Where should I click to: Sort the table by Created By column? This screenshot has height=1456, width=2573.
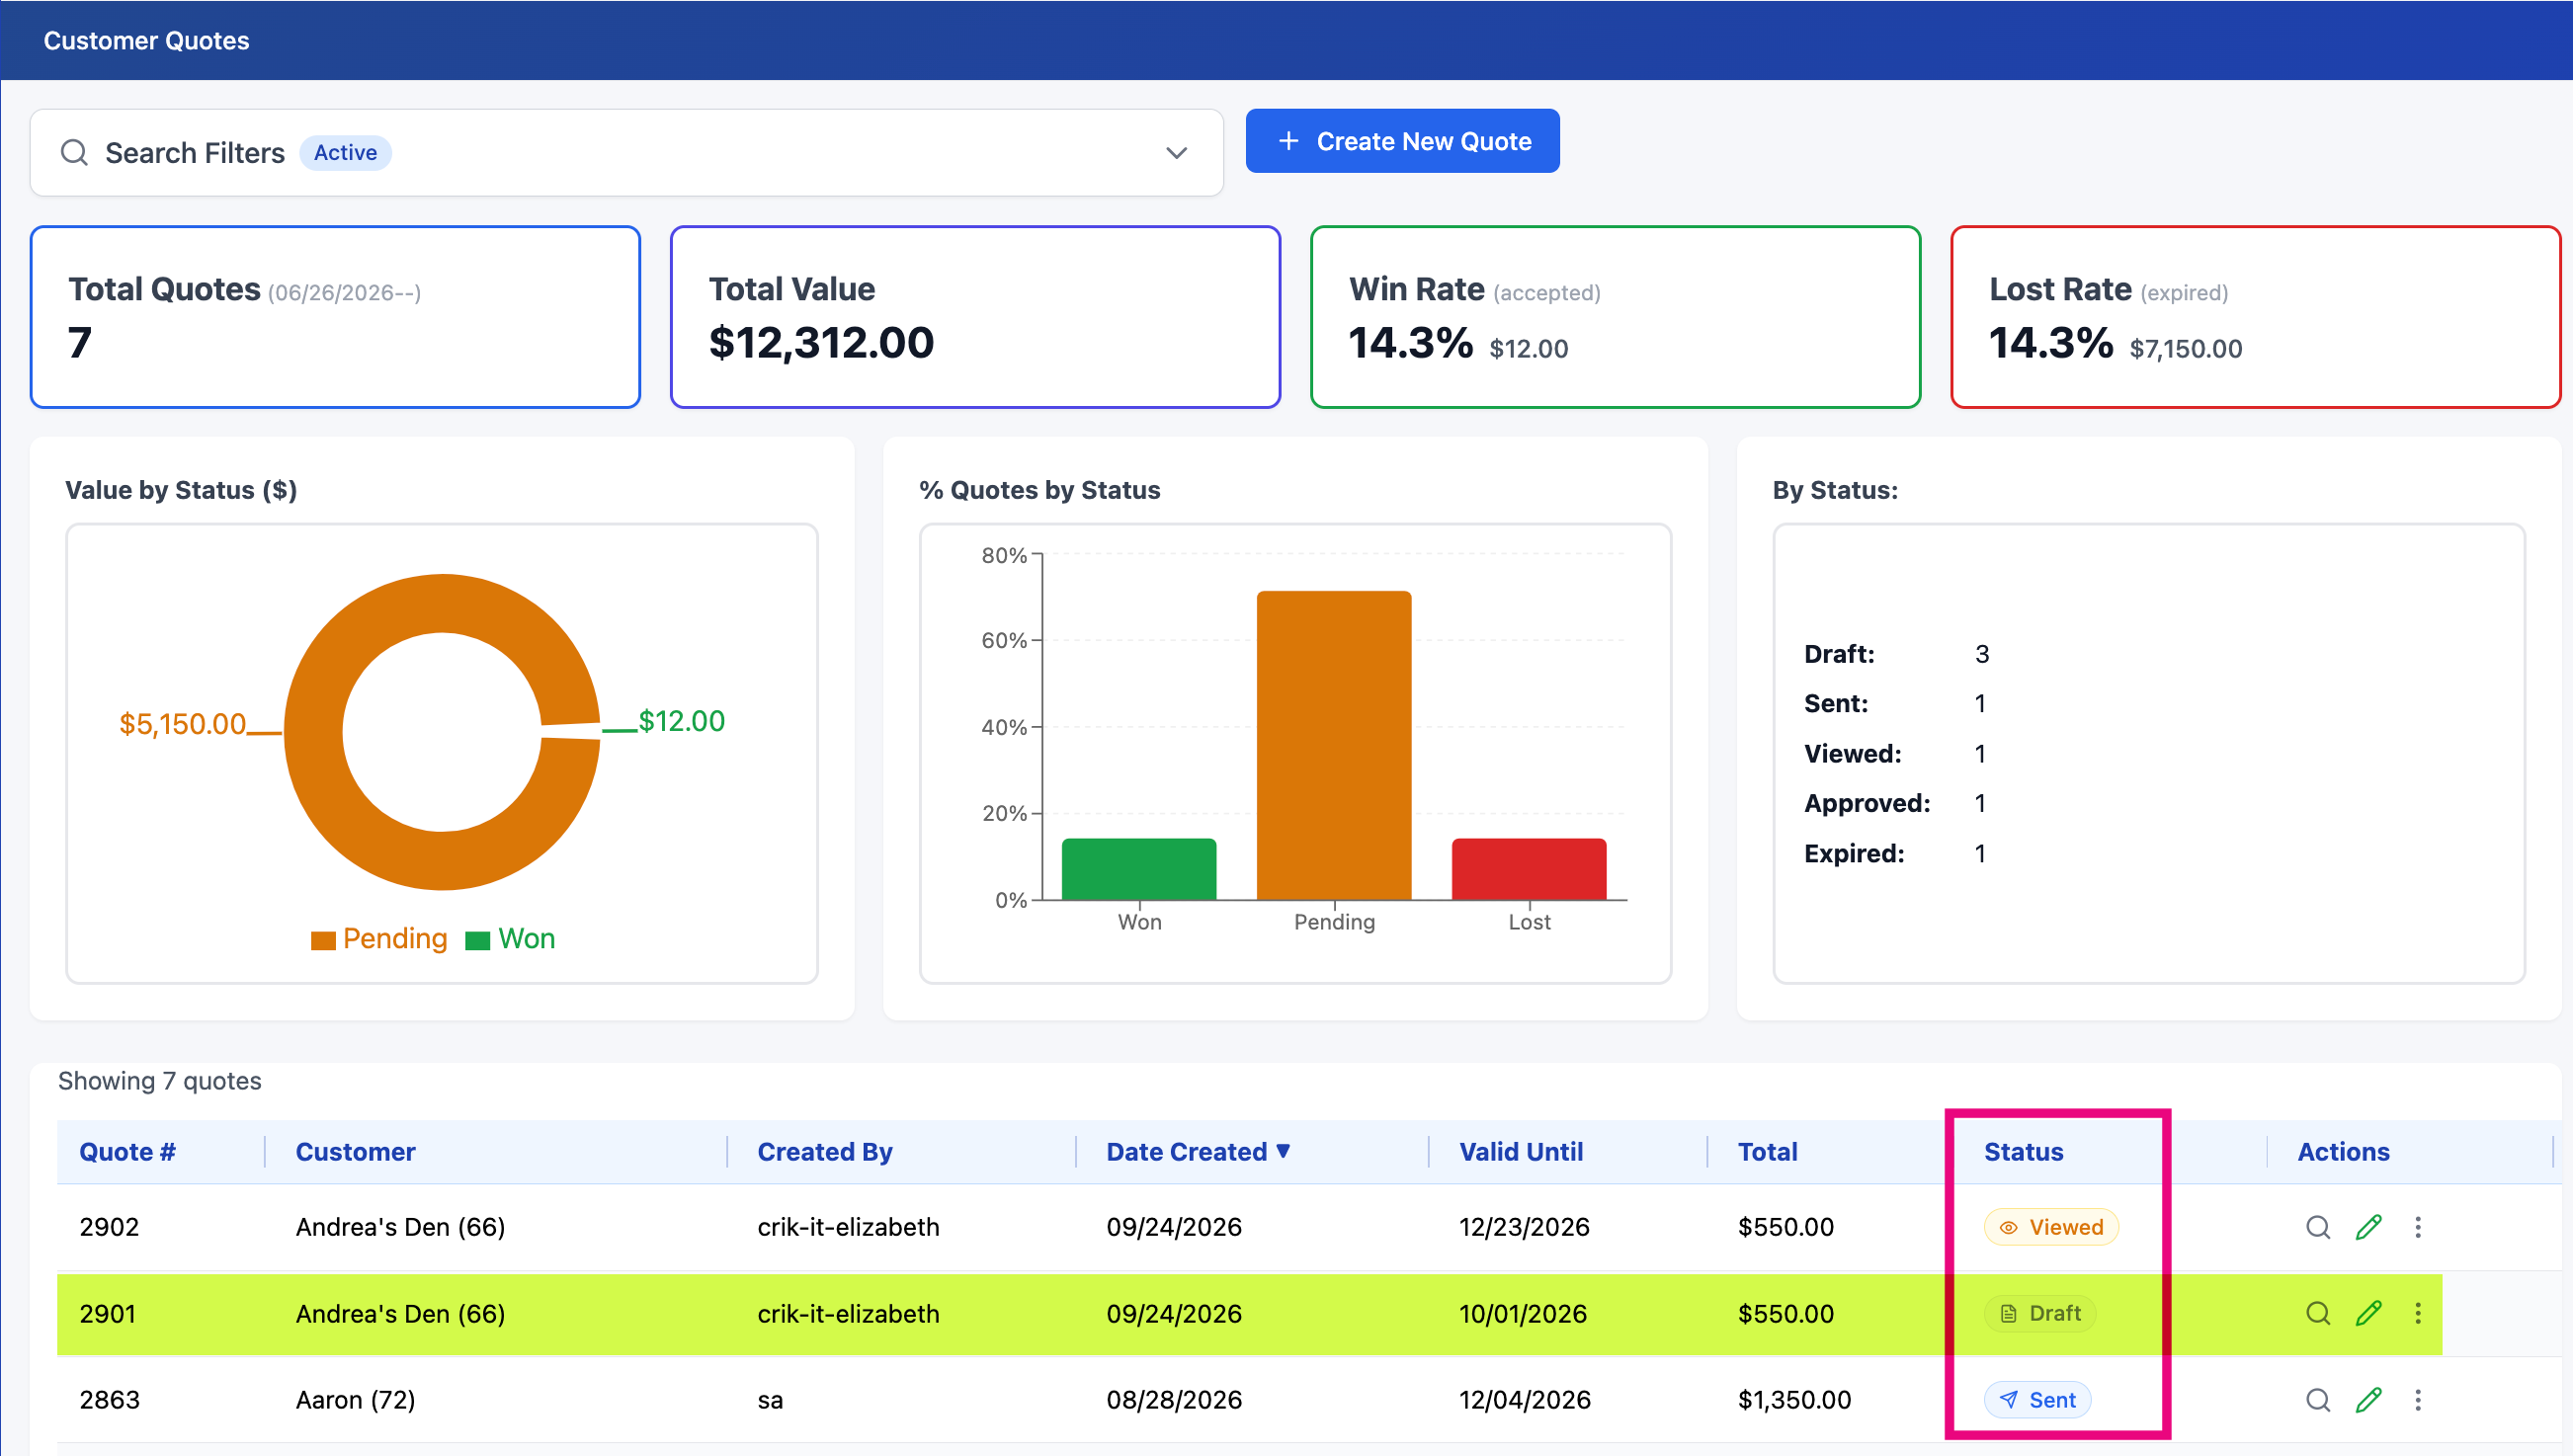(x=825, y=1152)
